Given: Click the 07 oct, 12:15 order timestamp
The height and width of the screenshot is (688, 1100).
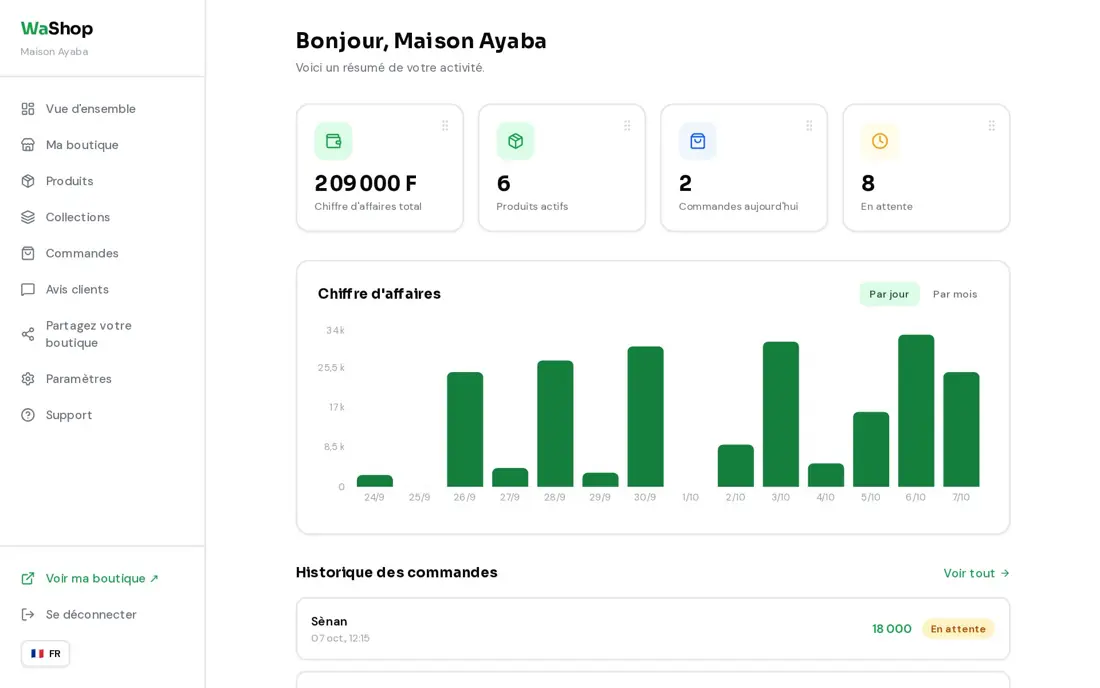Looking at the screenshot, I should (340, 638).
